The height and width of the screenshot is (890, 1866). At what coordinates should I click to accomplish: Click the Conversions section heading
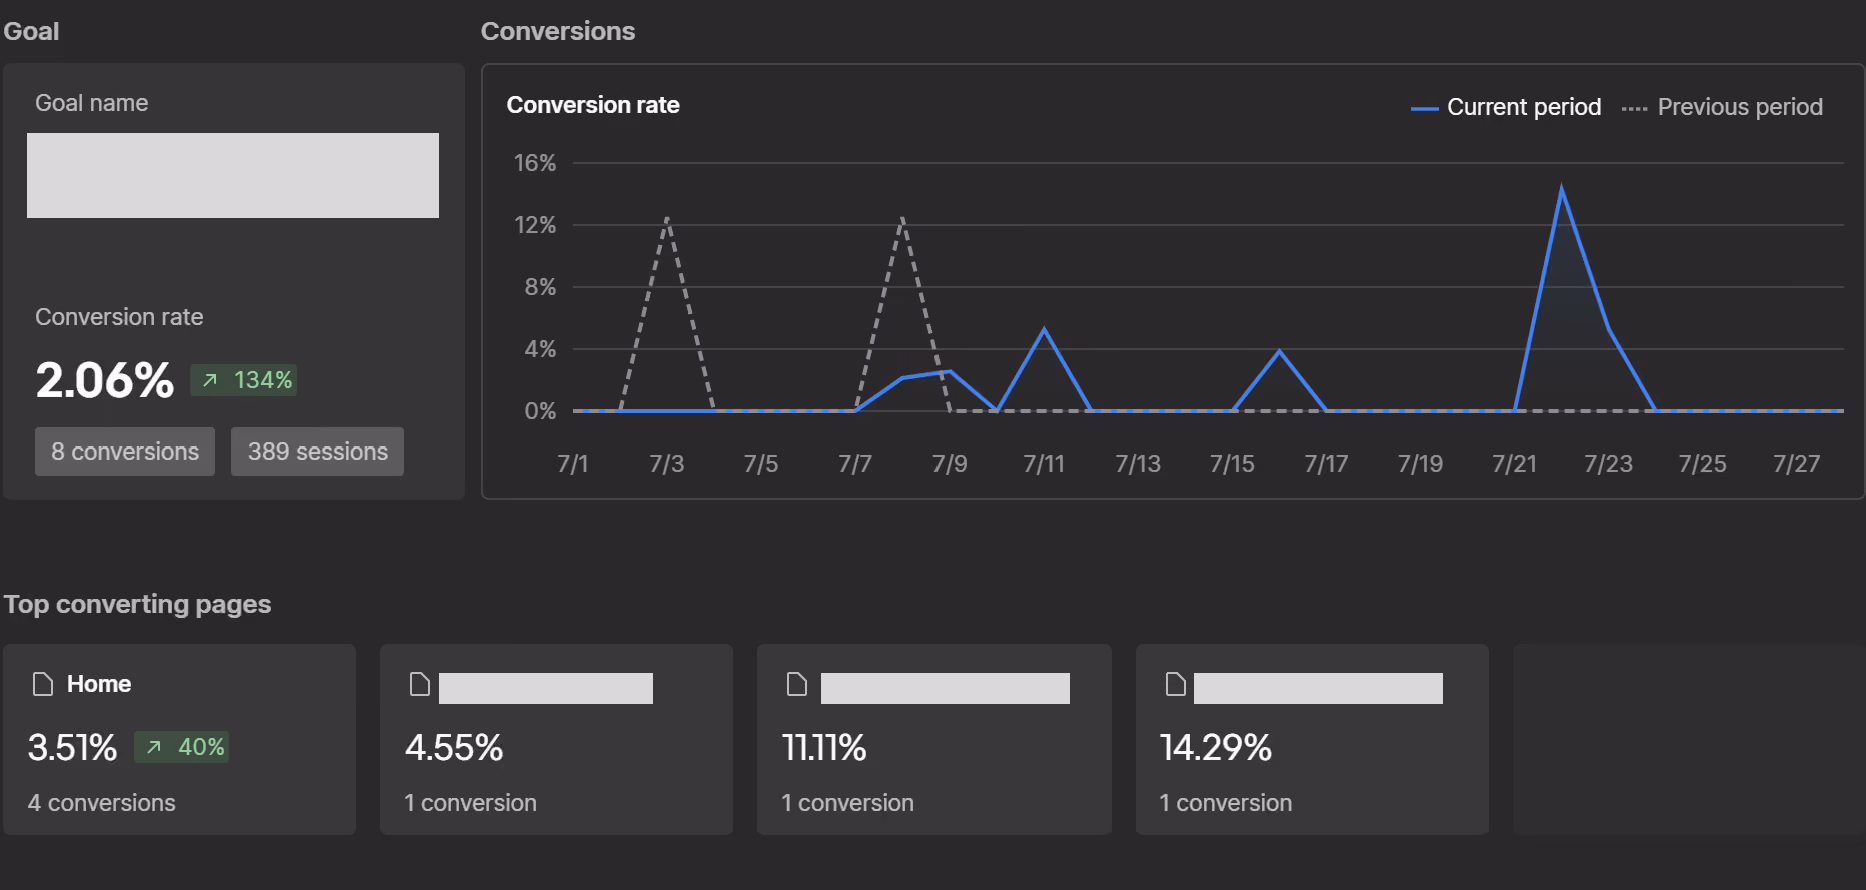pos(558,31)
